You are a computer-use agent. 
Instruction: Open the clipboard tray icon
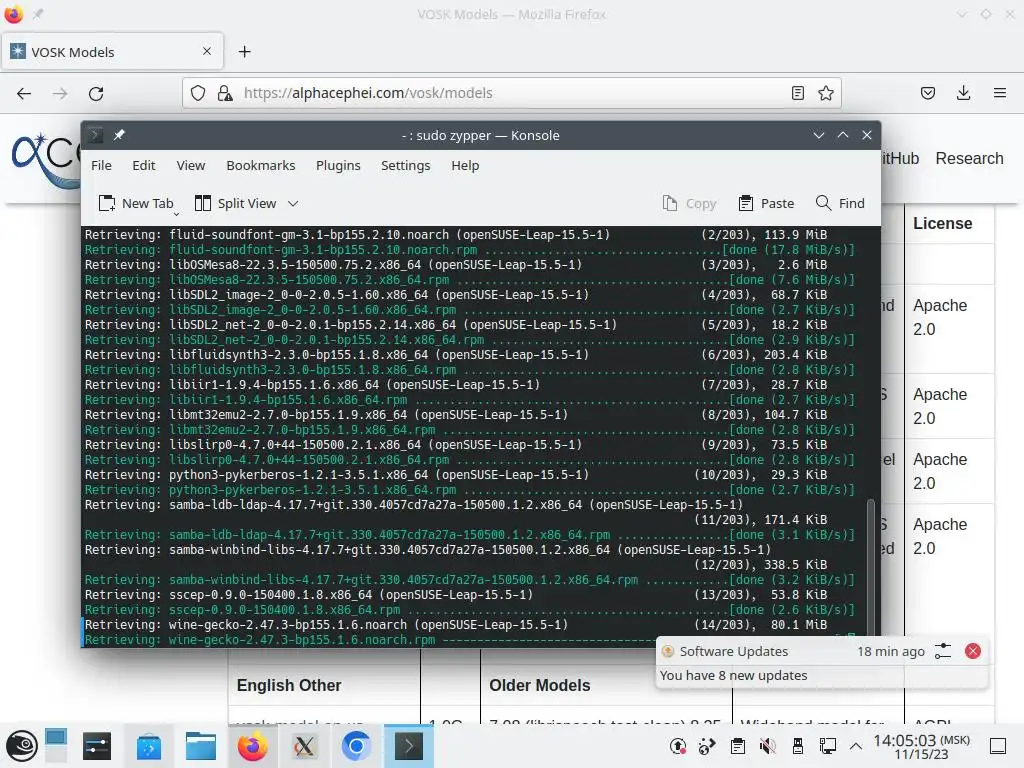point(738,746)
